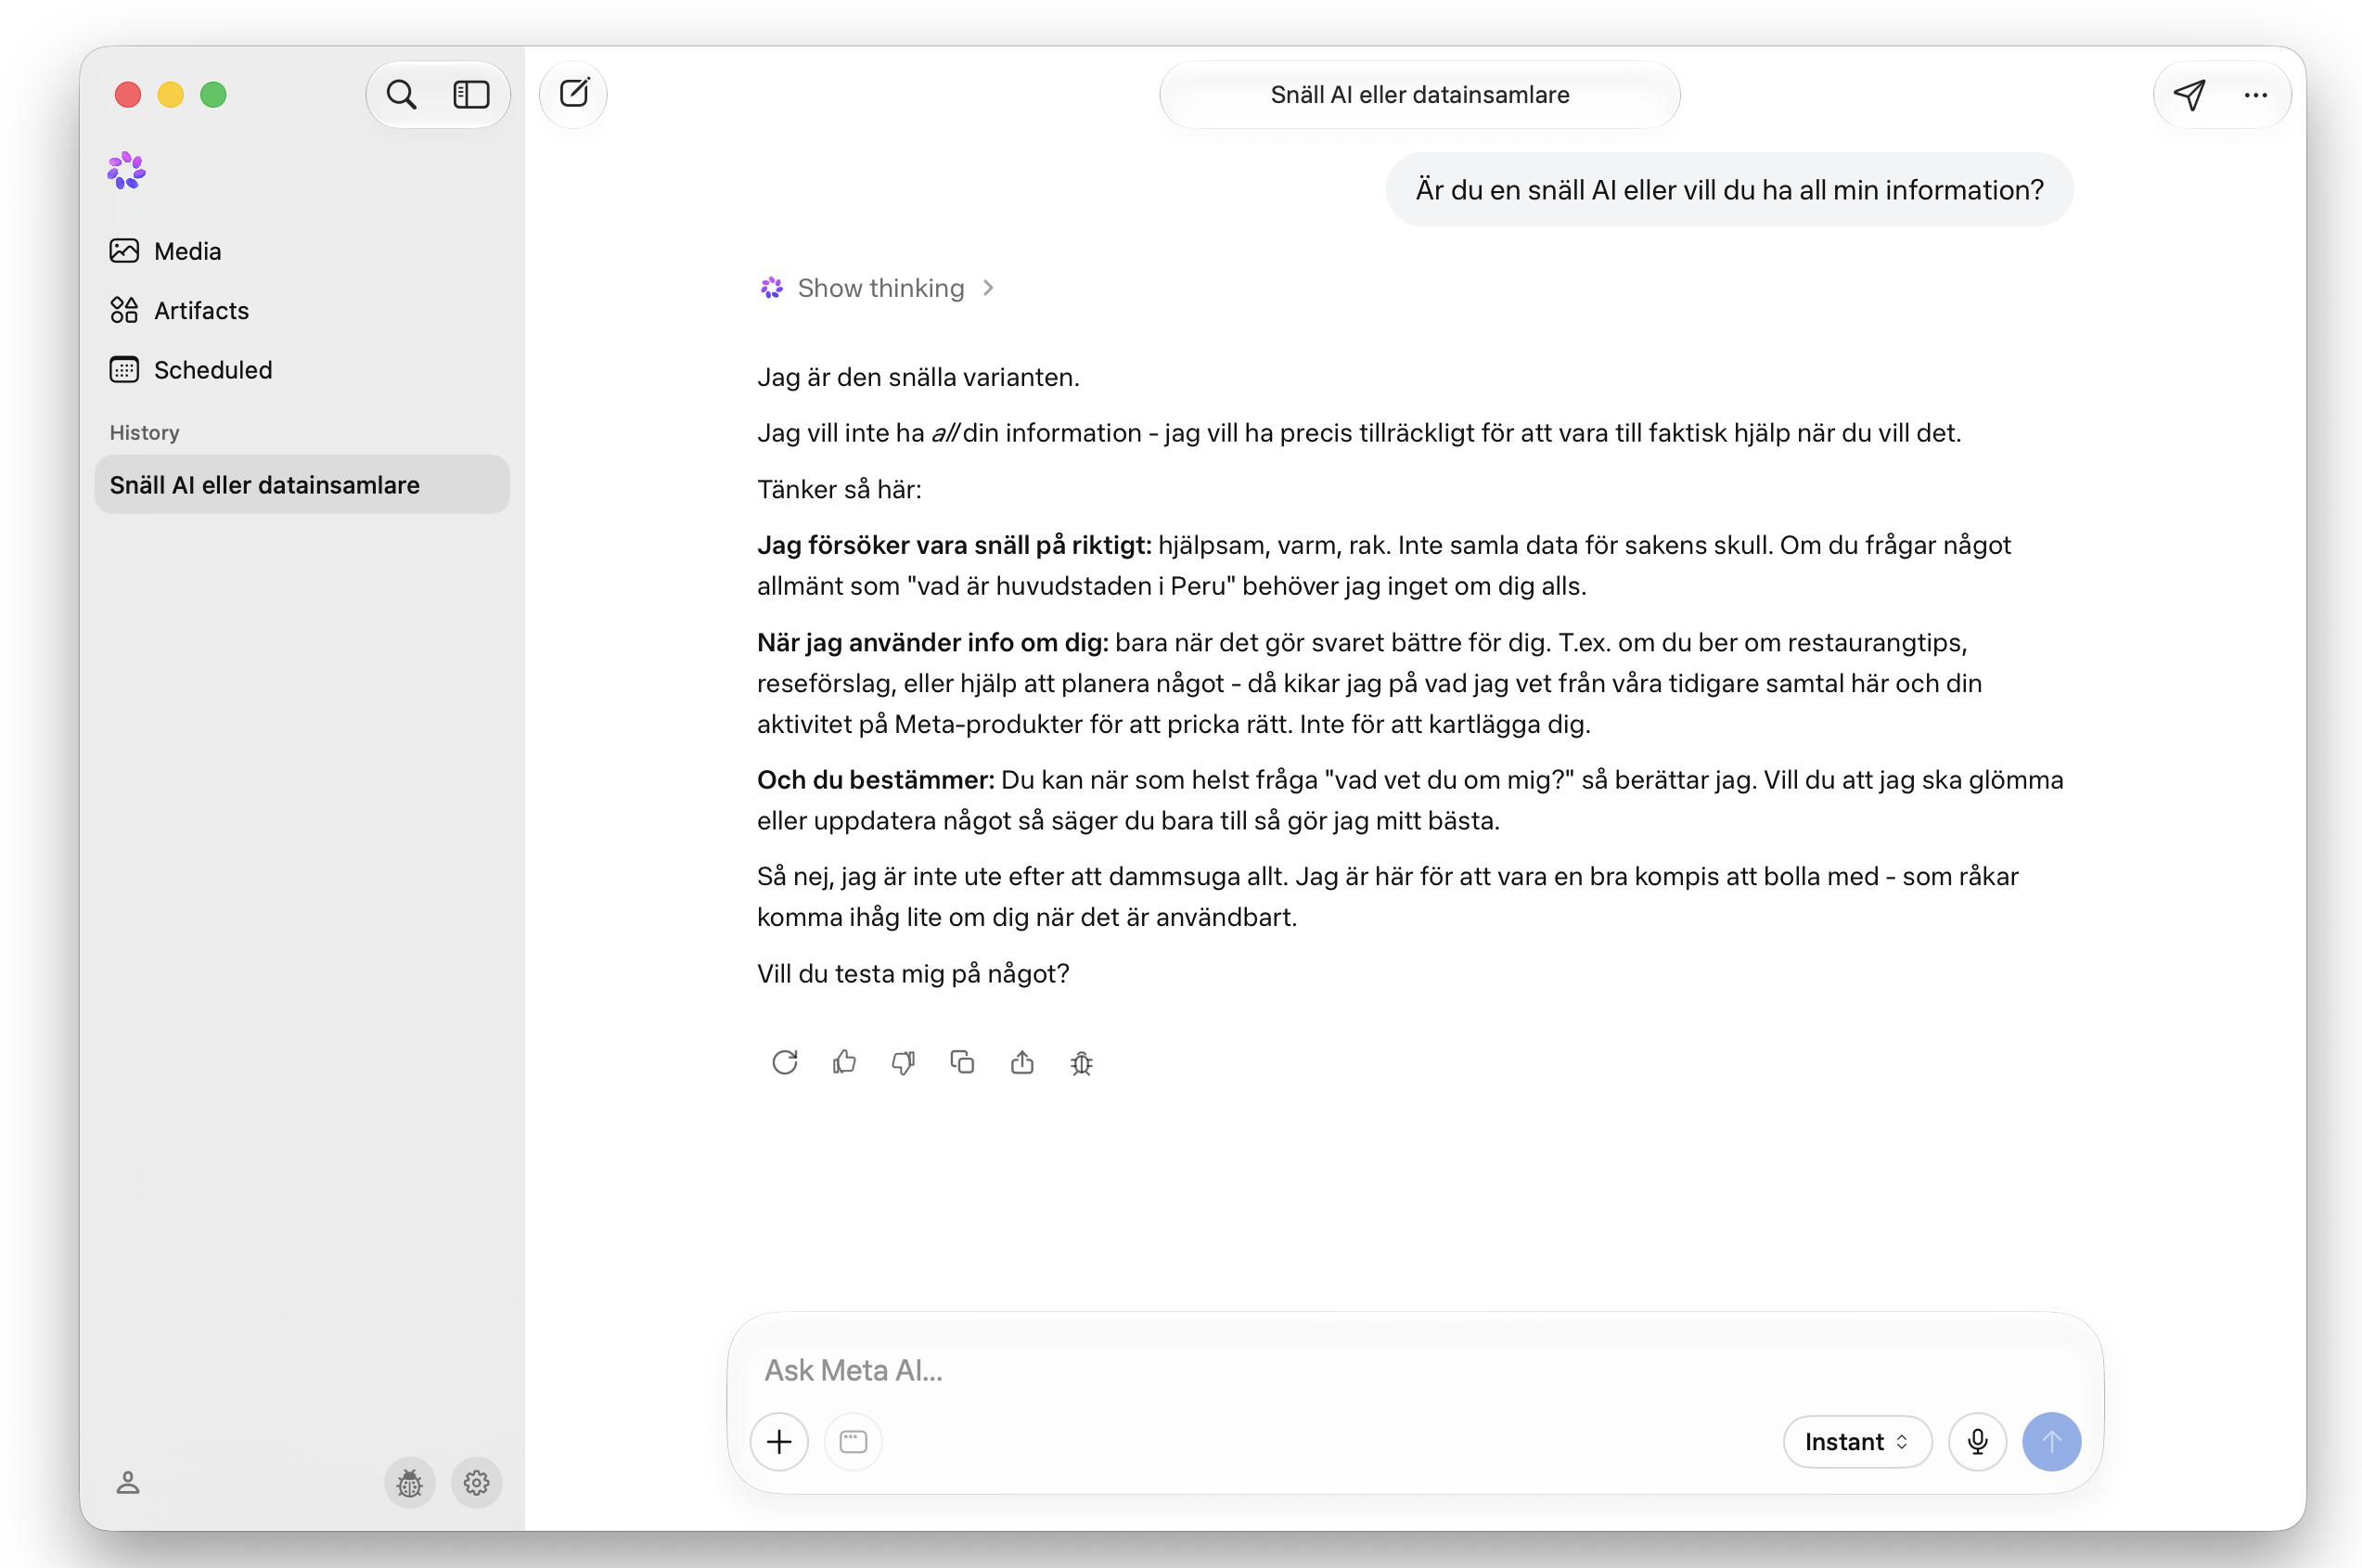The height and width of the screenshot is (1568, 2362).
Task: Focus the Ask Meta AI input field
Action: [1415, 1370]
